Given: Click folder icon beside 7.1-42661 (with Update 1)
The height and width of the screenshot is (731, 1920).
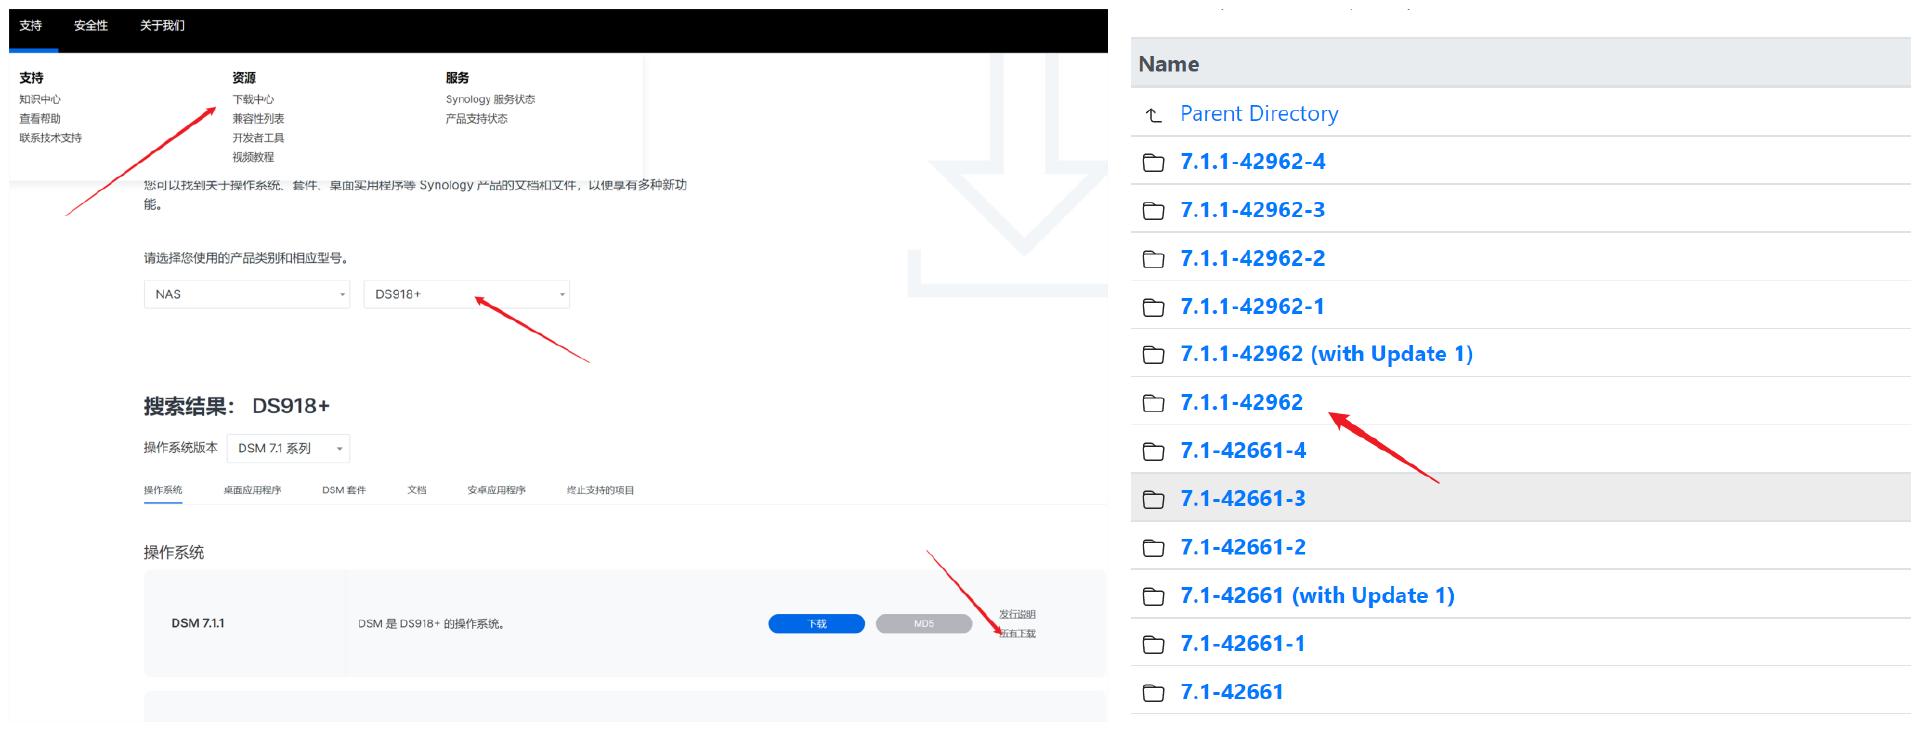Looking at the screenshot, I should pyautogui.click(x=1153, y=597).
